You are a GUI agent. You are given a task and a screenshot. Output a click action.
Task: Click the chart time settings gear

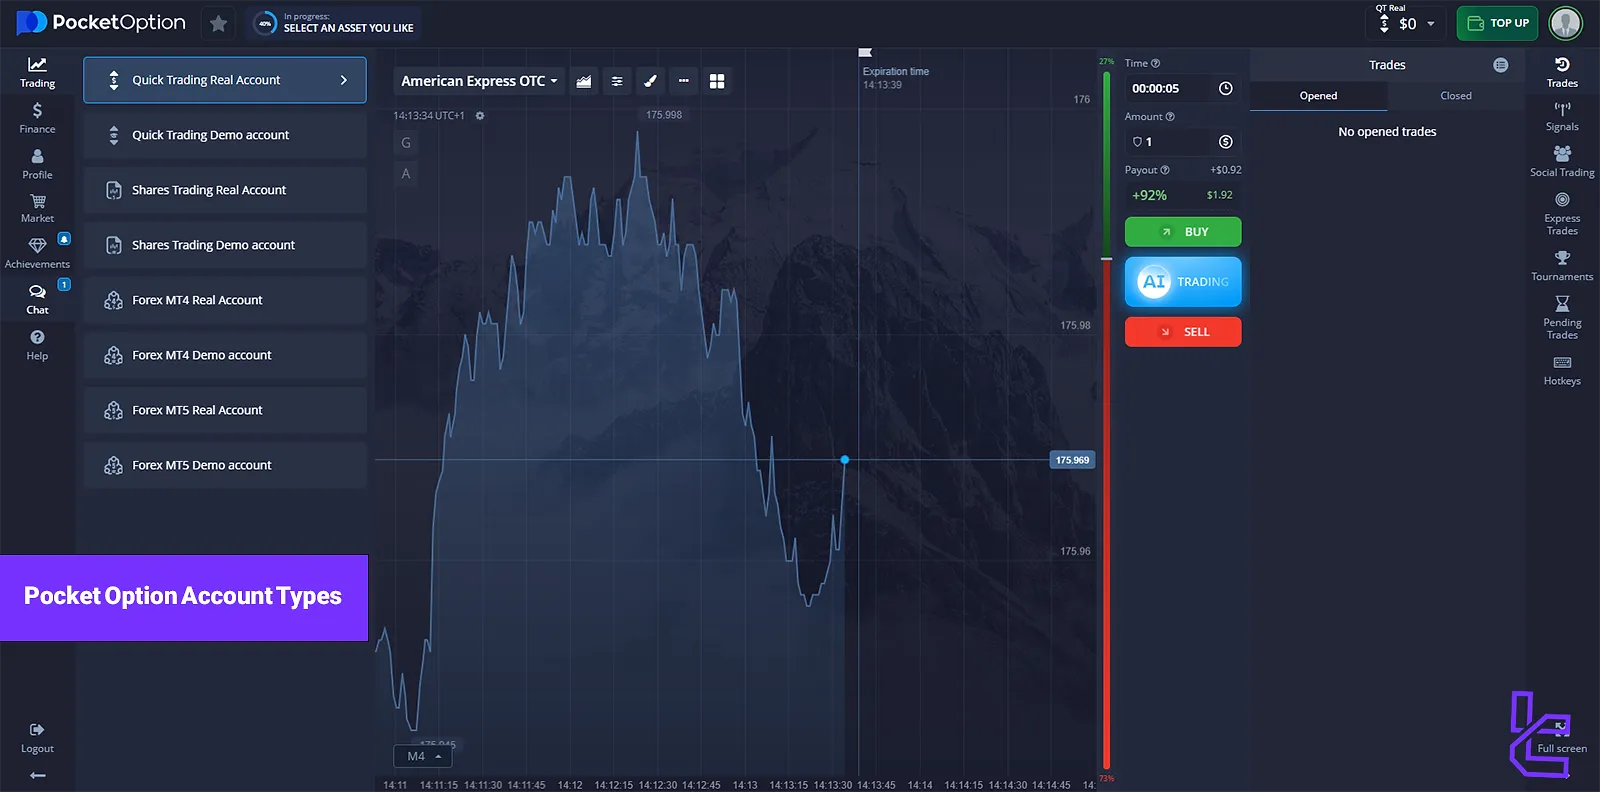(480, 116)
